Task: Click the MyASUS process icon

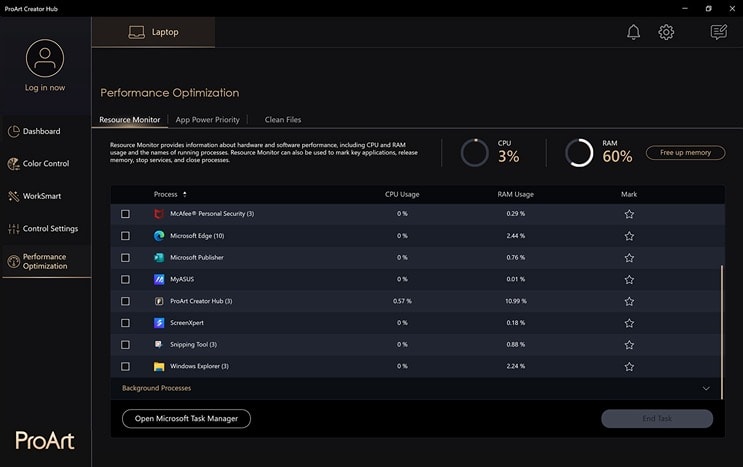Action: (159, 279)
